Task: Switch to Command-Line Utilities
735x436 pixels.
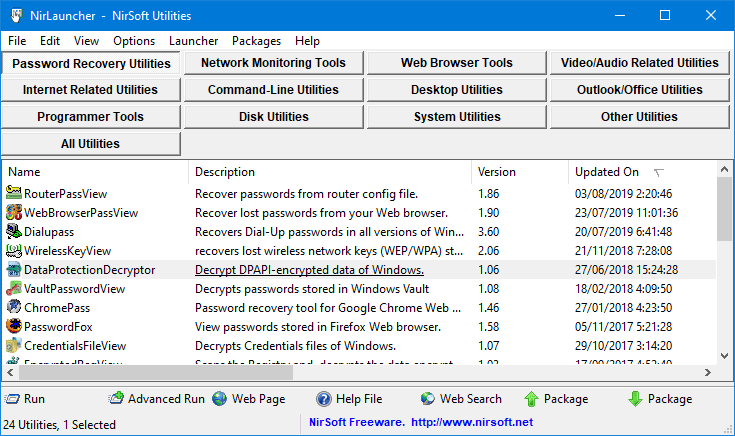Action: click(x=274, y=90)
